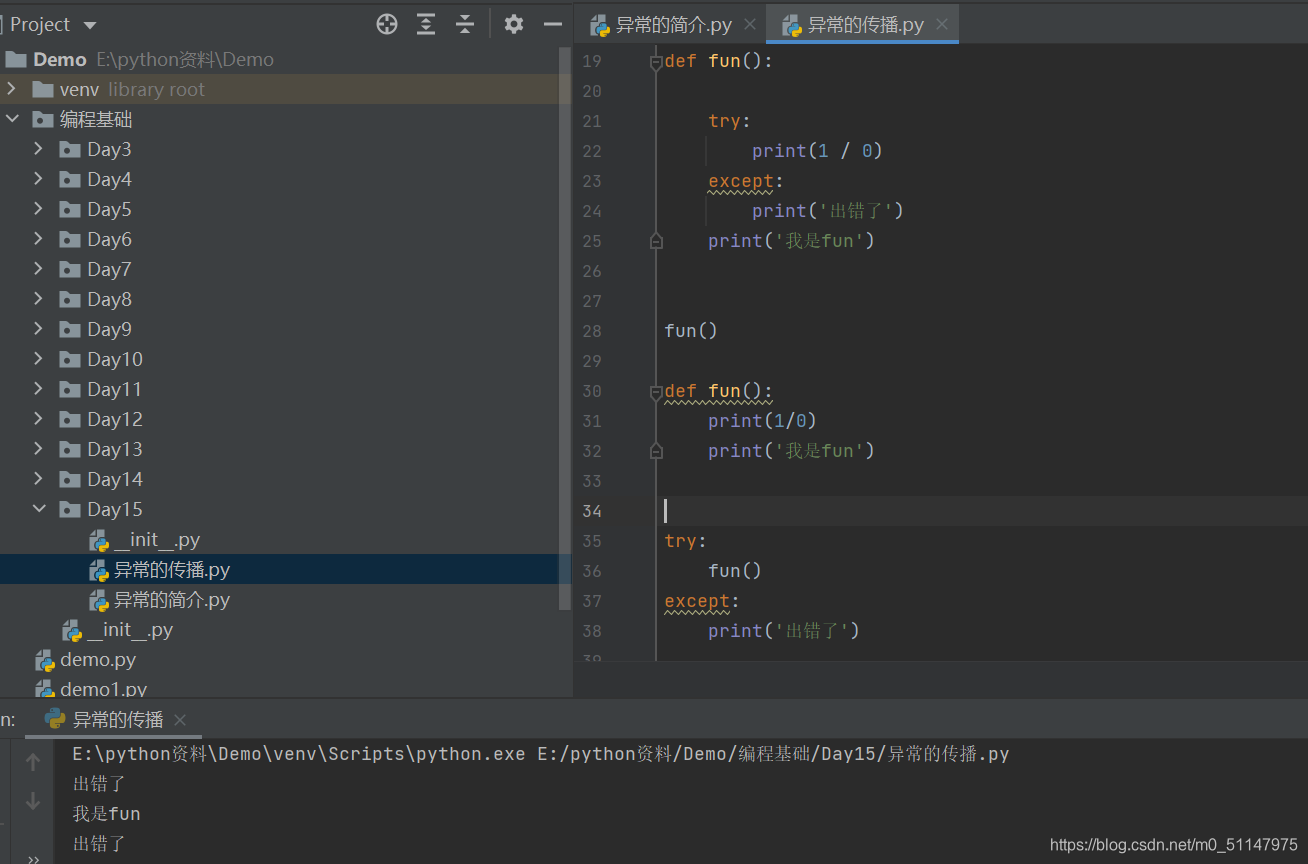This screenshot has width=1308, height=864.
Task: Expand the Day8 folder
Action: (x=39, y=299)
